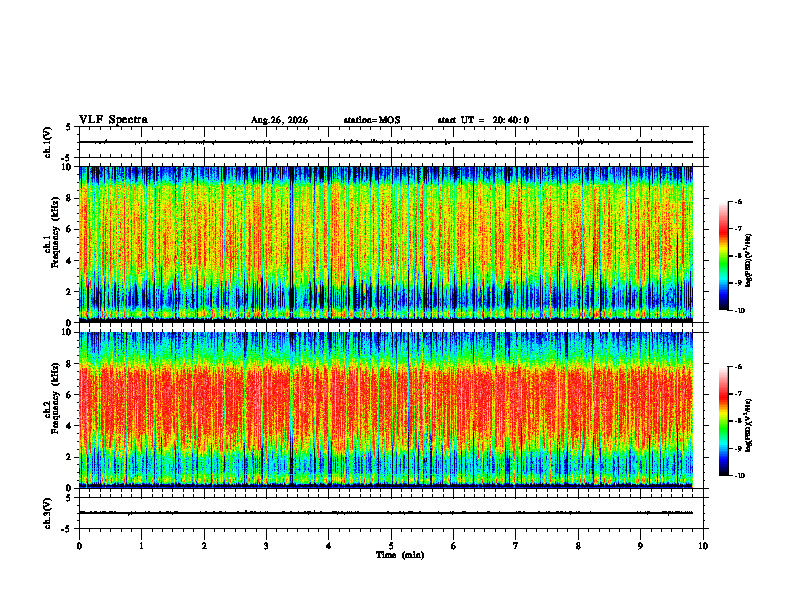This screenshot has width=792, height=612.
Task: Click the ch.3 waveform trace in bottom panel
Action: tap(386, 513)
